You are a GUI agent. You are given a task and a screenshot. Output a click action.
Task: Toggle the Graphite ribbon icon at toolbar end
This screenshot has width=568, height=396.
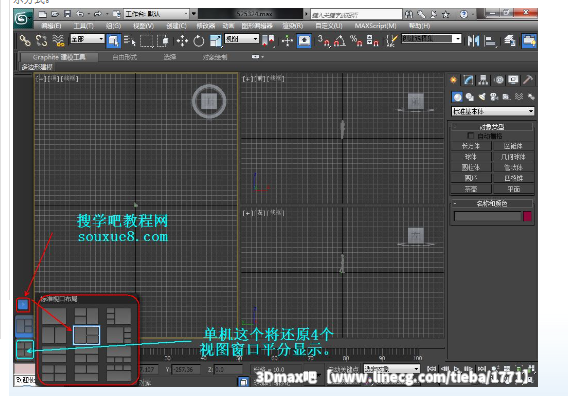coord(529,41)
